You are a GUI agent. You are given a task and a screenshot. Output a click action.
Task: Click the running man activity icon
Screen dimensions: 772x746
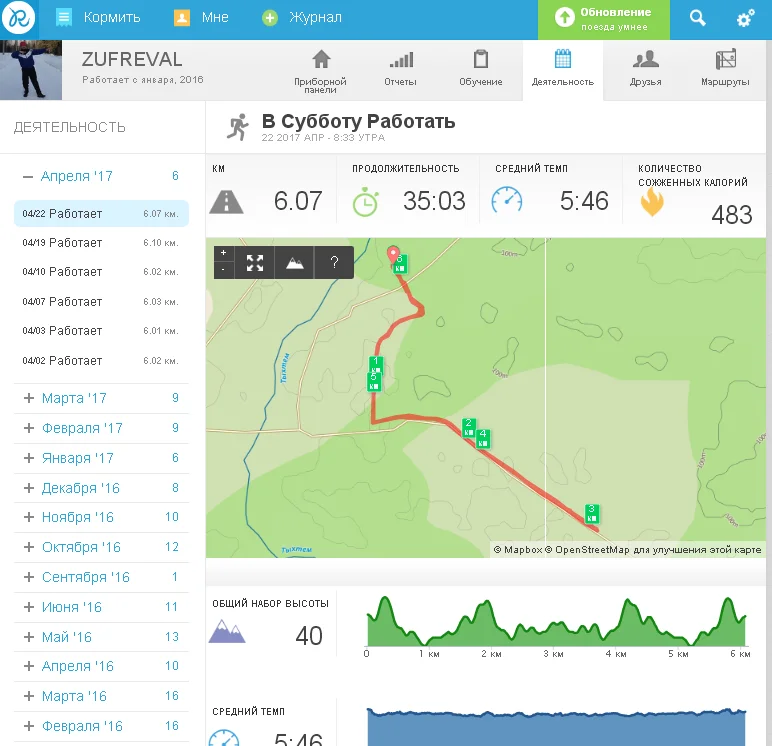(238, 128)
